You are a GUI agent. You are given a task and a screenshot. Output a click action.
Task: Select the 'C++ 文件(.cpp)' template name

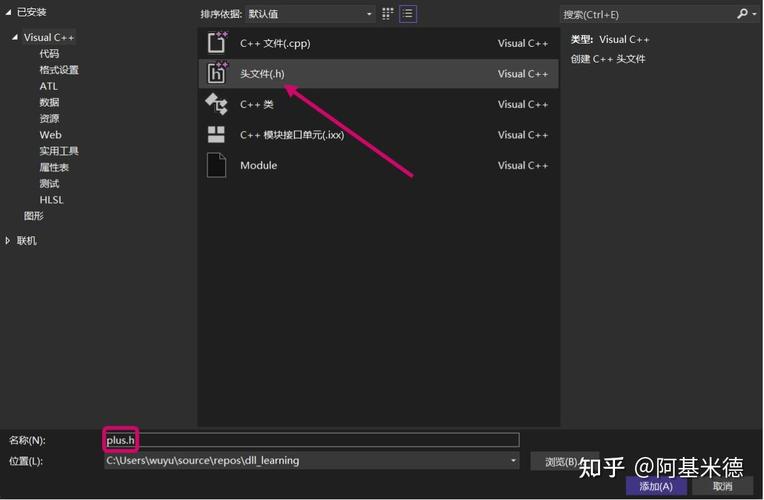pos(275,43)
